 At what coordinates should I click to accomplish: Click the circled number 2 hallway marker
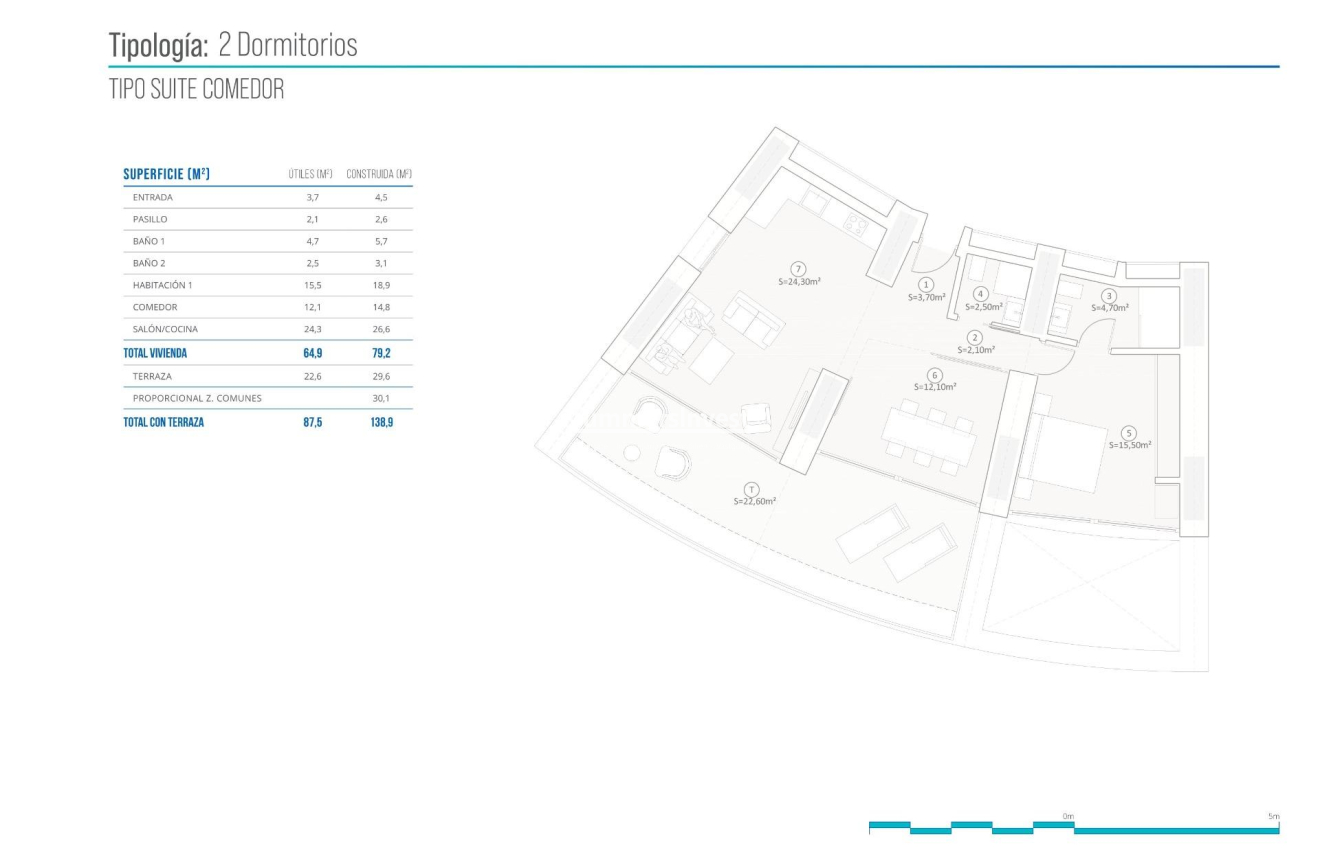tap(975, 338)
